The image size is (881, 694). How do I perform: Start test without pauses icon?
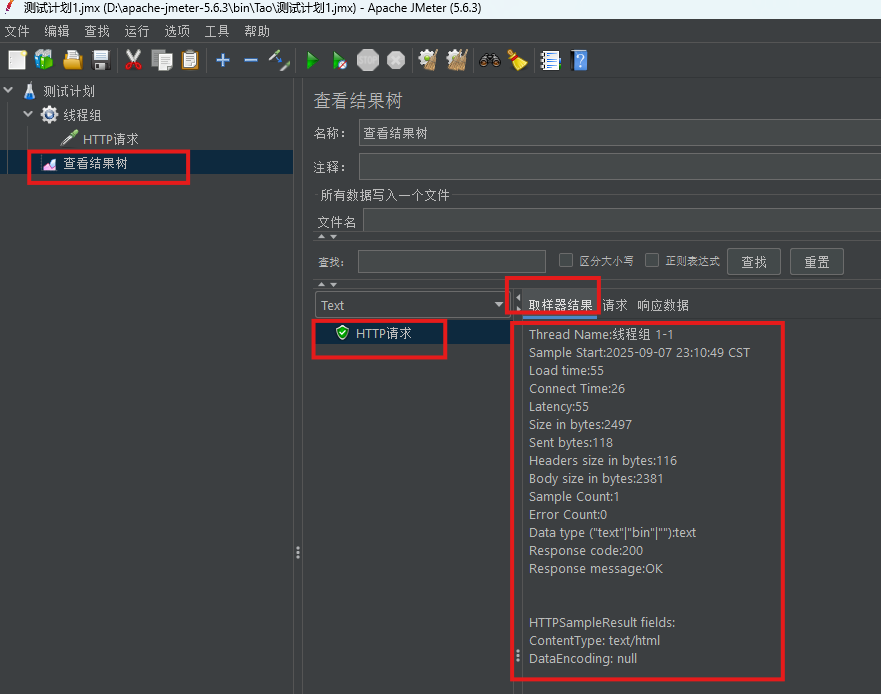339,60
